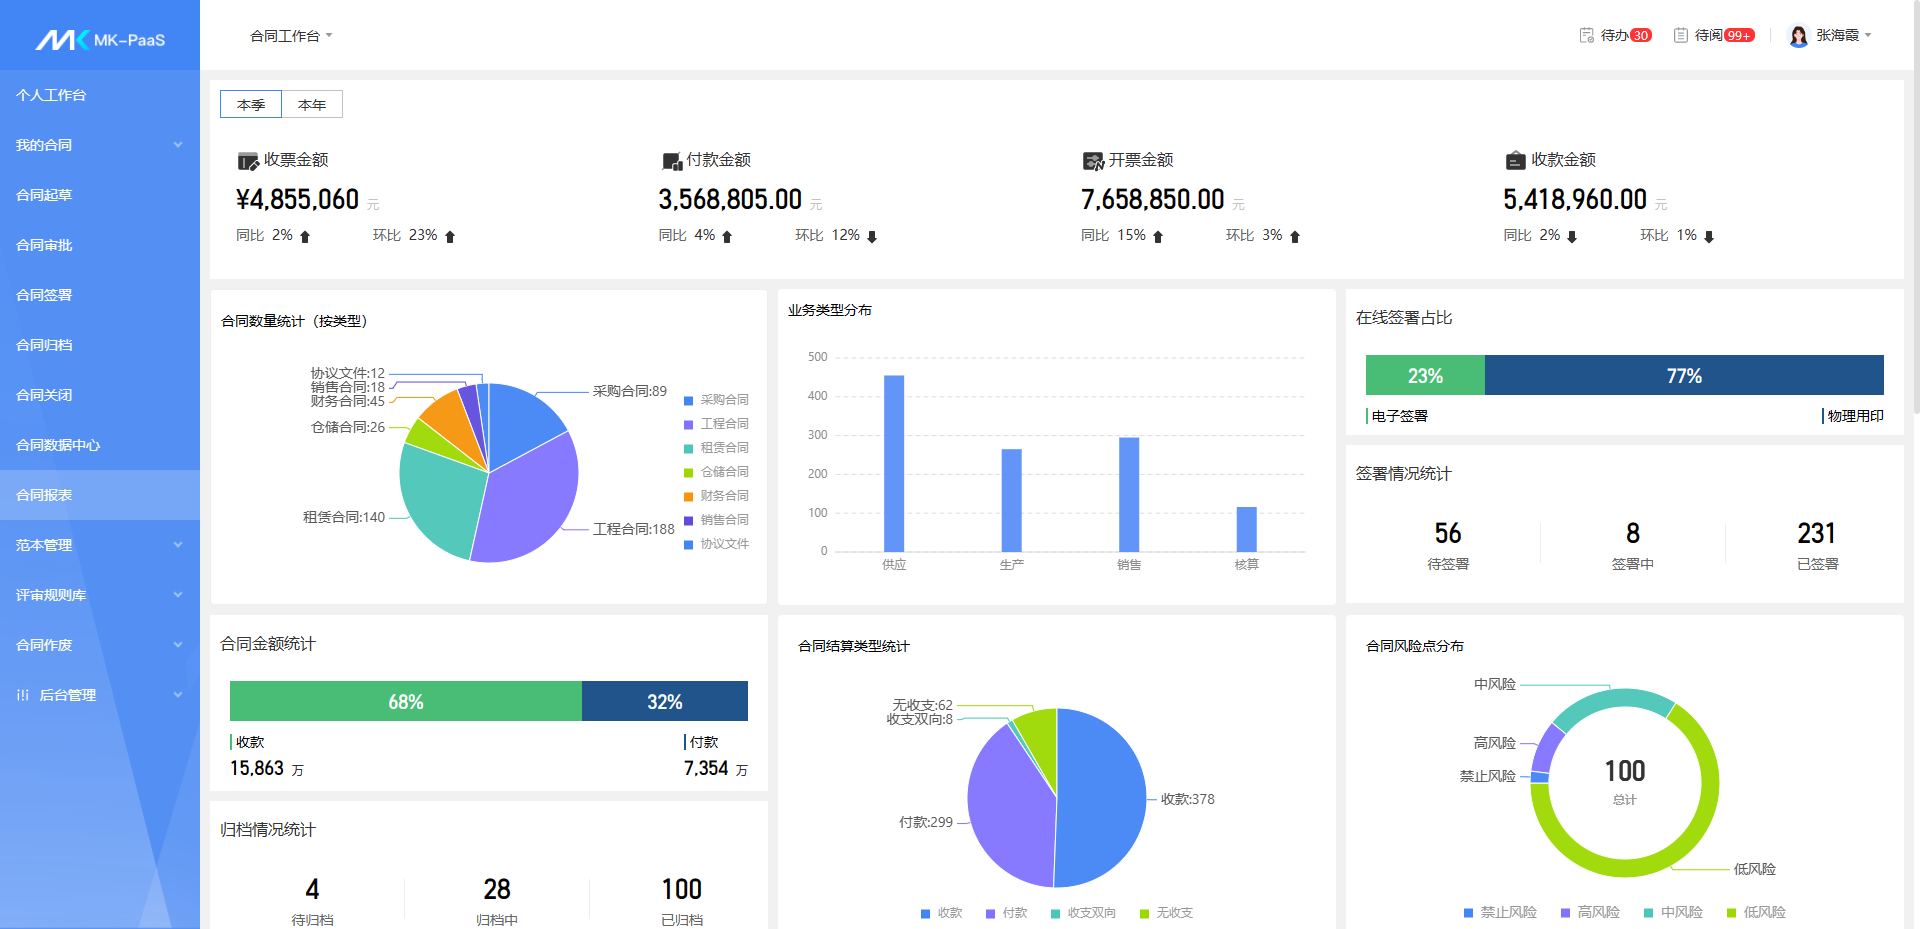Click the 待签署 count of 56

pyautogui.click(x=1447, y=533)
